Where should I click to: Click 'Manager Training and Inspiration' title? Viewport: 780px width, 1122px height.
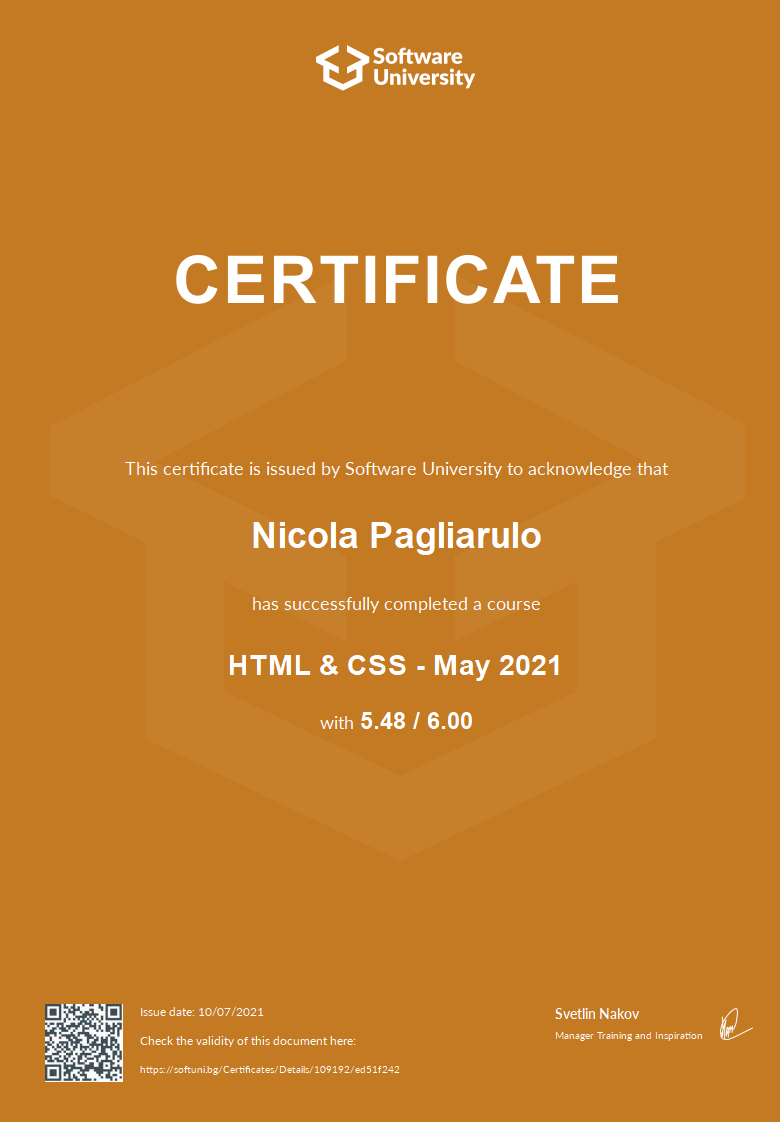(628, 1035)
